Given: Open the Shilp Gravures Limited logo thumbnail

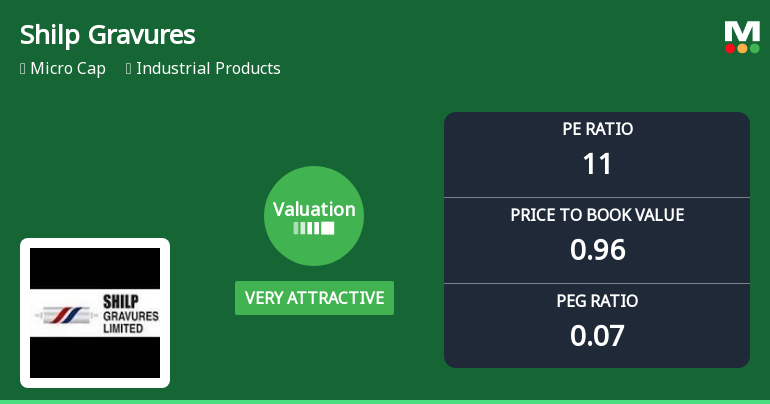Looking at the screenshot, I should point(95,313).
